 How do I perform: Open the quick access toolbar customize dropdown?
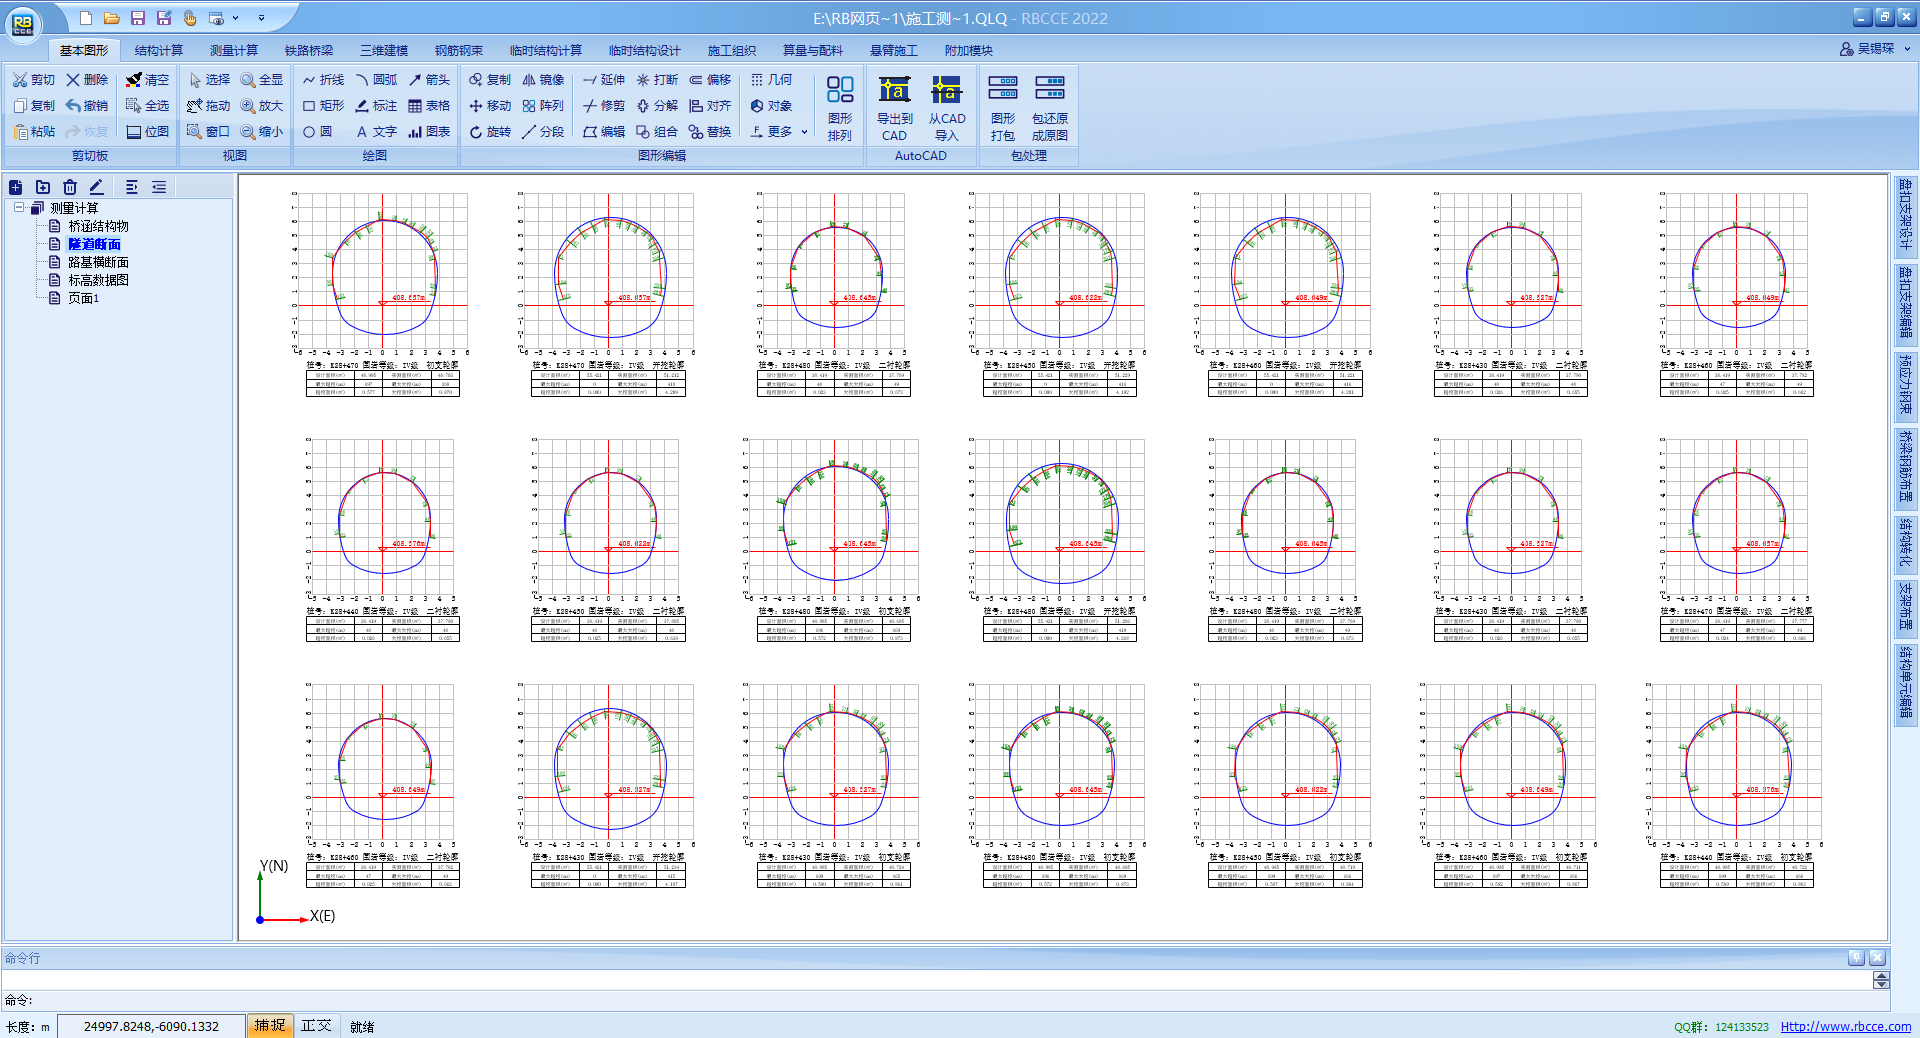262,18
